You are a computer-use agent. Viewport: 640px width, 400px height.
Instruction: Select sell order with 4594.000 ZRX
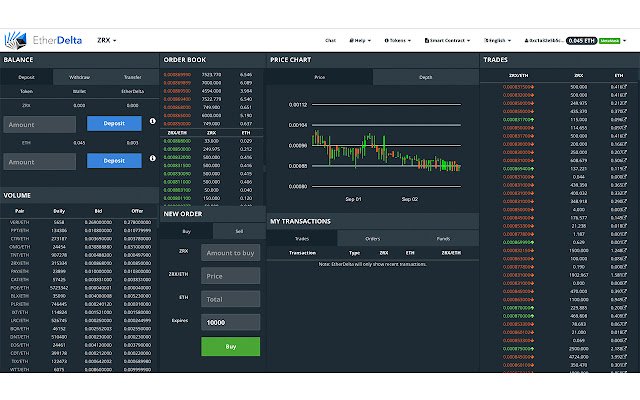(211, 91)
